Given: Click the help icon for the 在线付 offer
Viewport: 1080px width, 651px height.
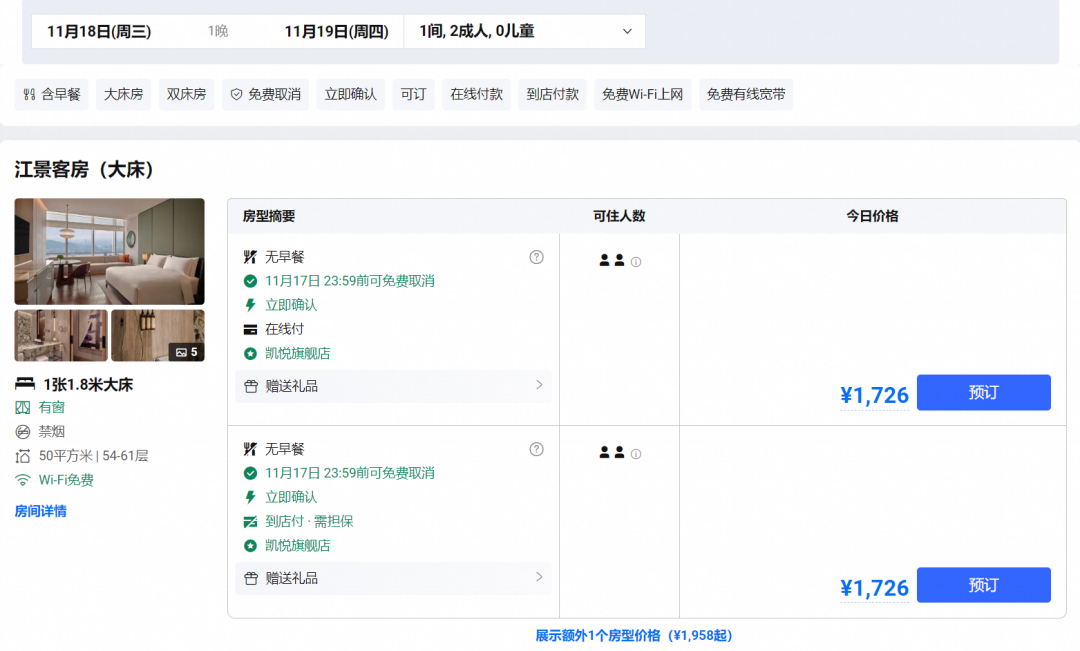Looking at the screenshot, I should (x=537, y=257).
